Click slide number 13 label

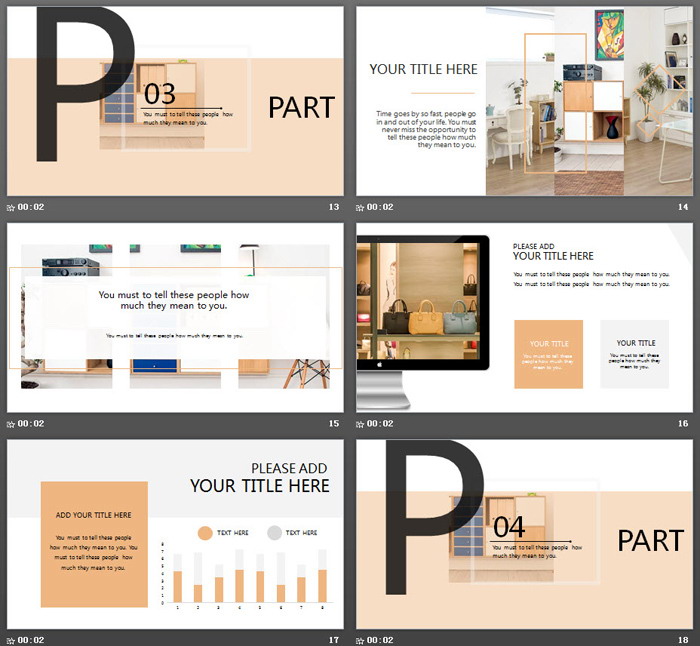coord(334,207)
